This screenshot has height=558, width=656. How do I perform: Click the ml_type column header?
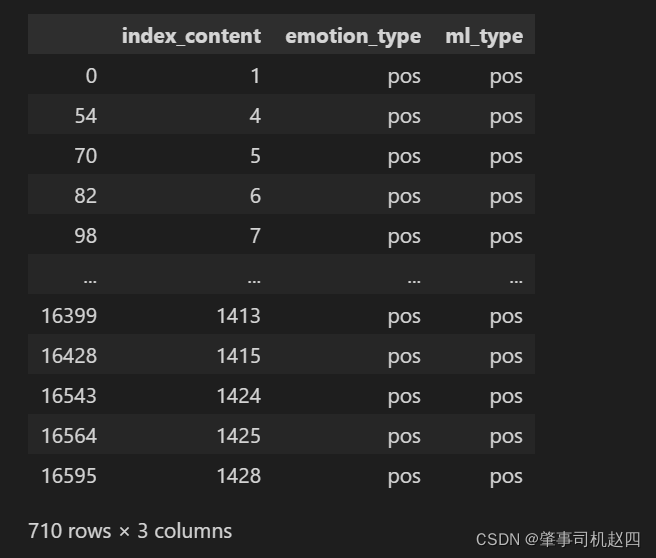point(484,36)
